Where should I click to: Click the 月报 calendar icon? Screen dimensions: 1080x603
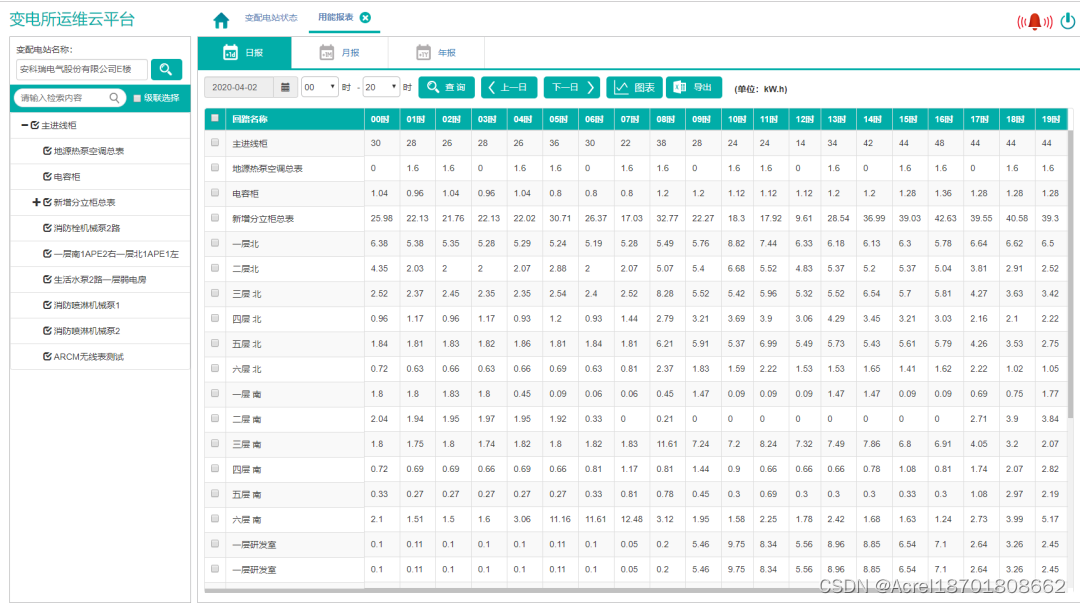(326, 52)
